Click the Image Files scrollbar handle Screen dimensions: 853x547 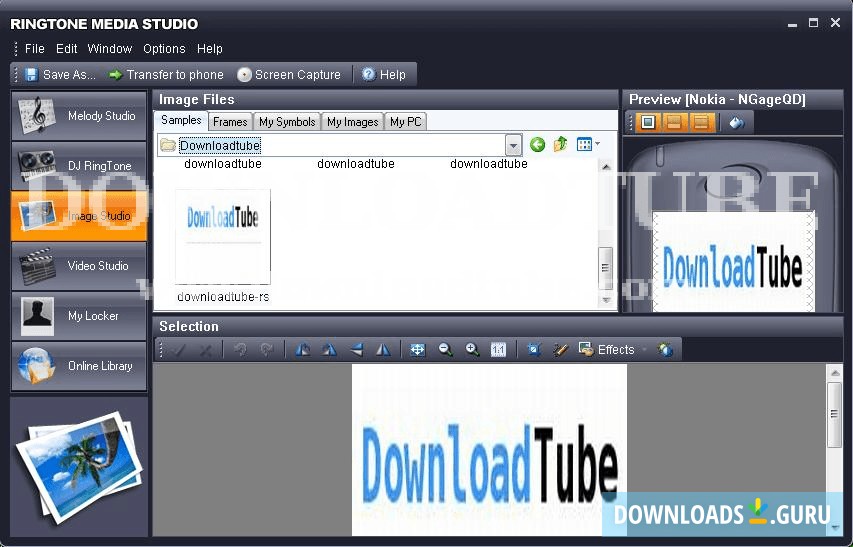[605, 269]
